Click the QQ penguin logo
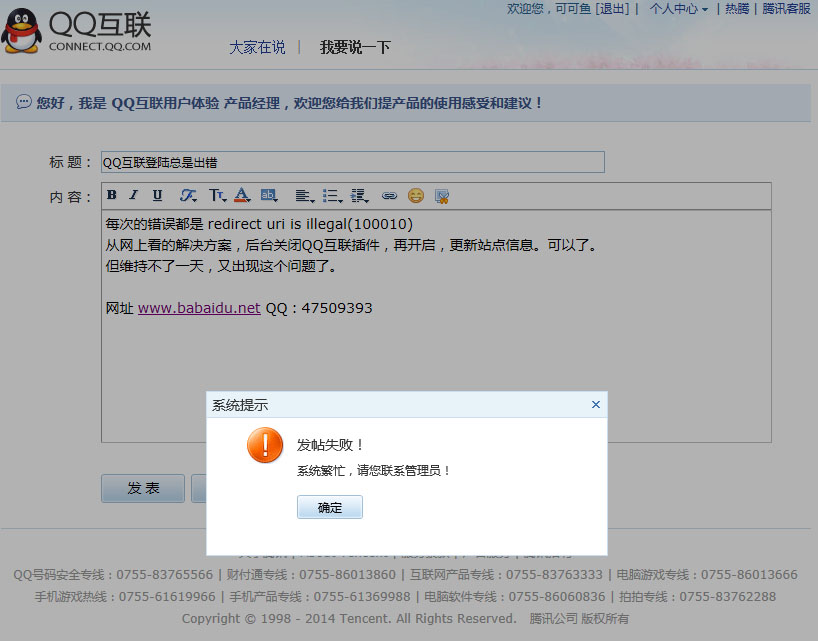 (x=21, y=30)
